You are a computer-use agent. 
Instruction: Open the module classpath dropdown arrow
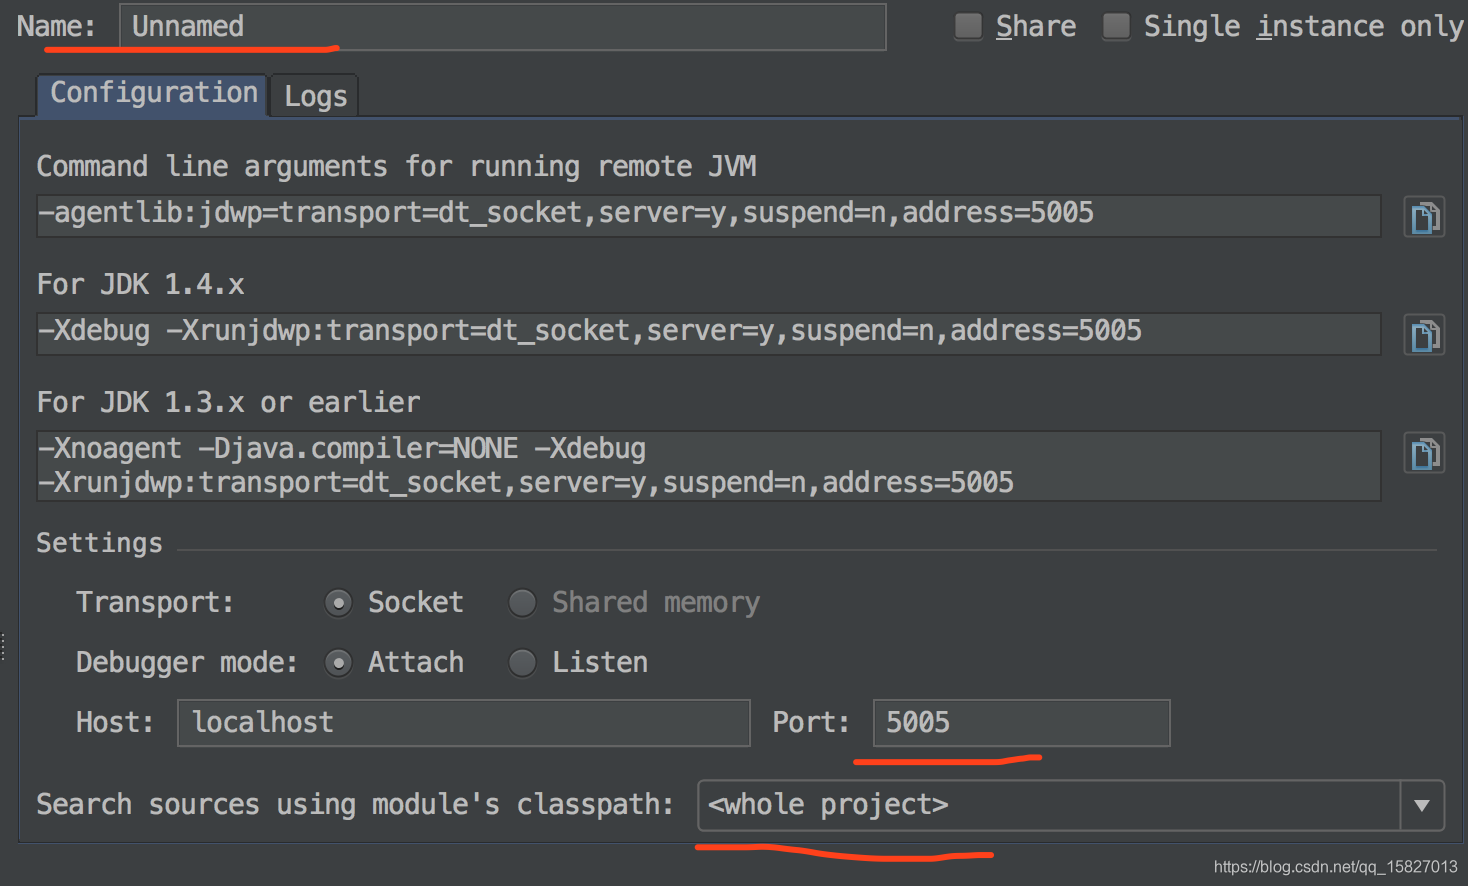[1422, 806]
